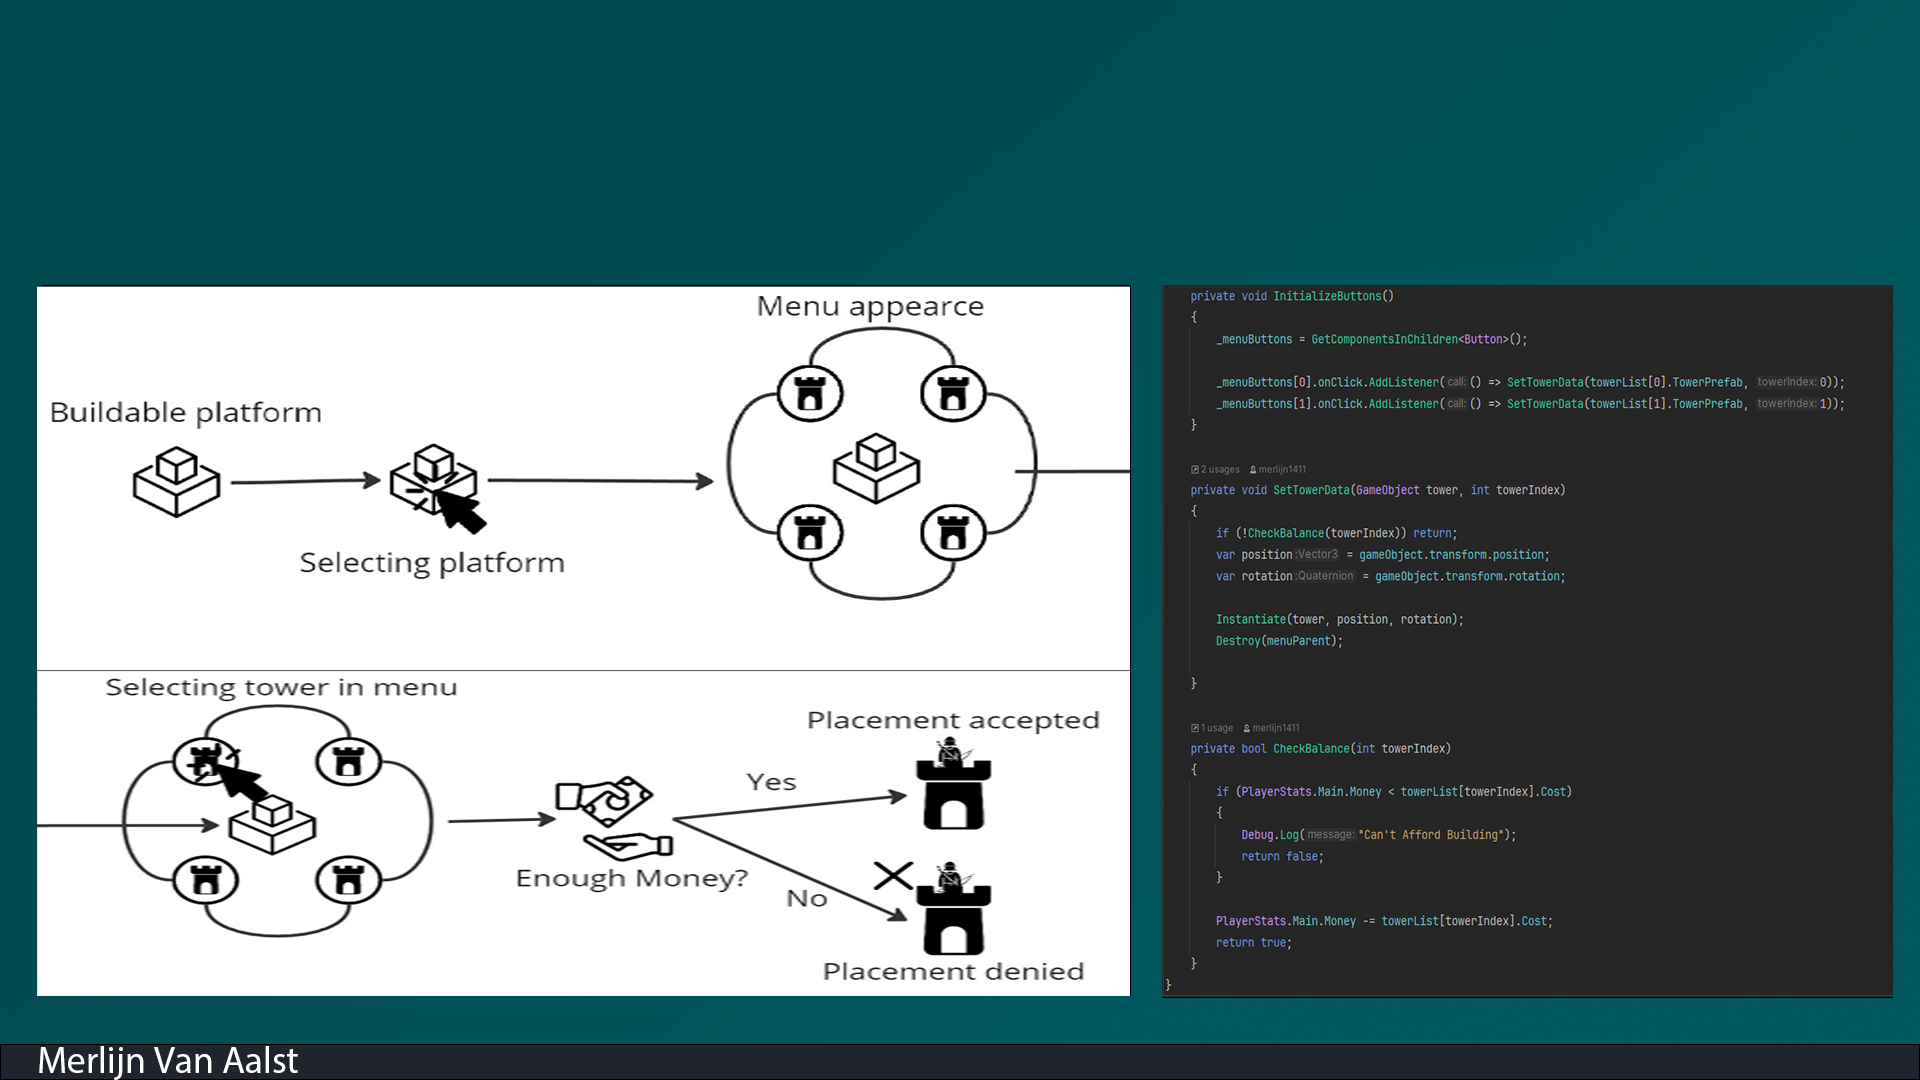Click the X mark beside denied tower

892,876
